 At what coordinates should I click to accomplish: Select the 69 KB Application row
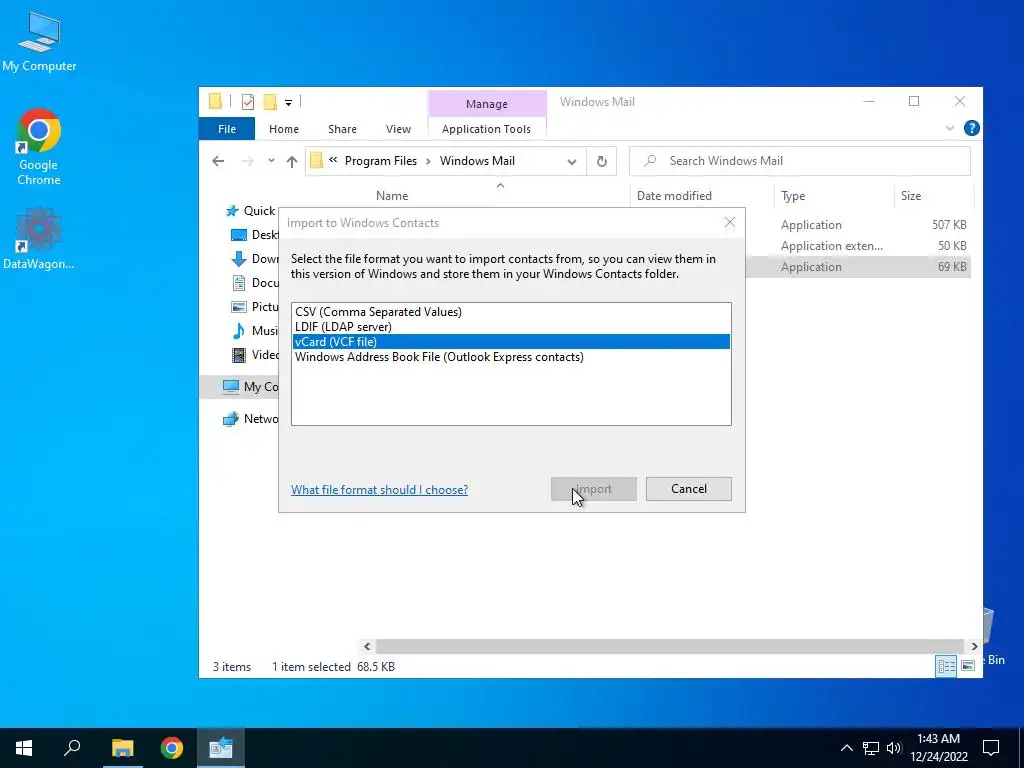857,267
